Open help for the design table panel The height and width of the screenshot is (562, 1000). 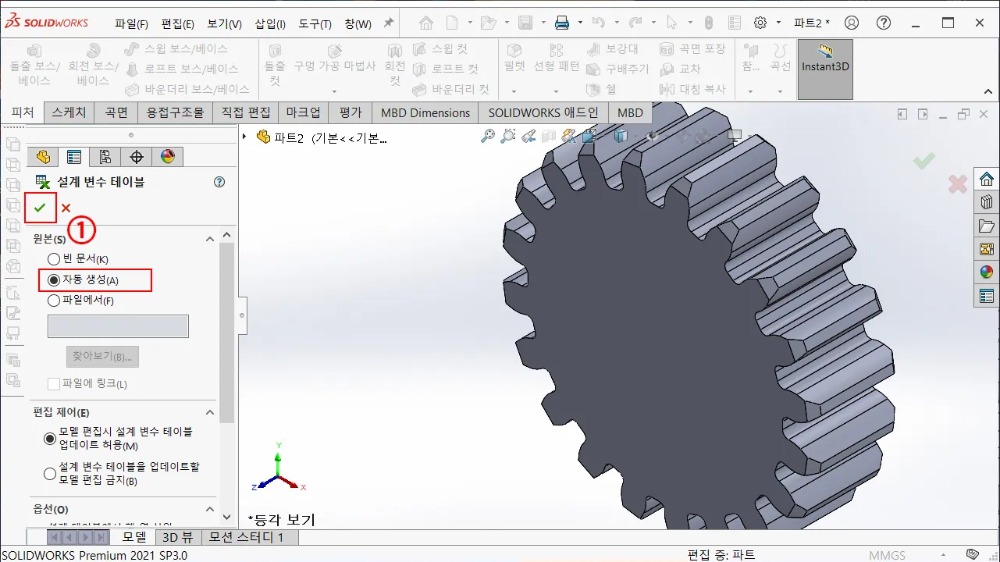219,182
